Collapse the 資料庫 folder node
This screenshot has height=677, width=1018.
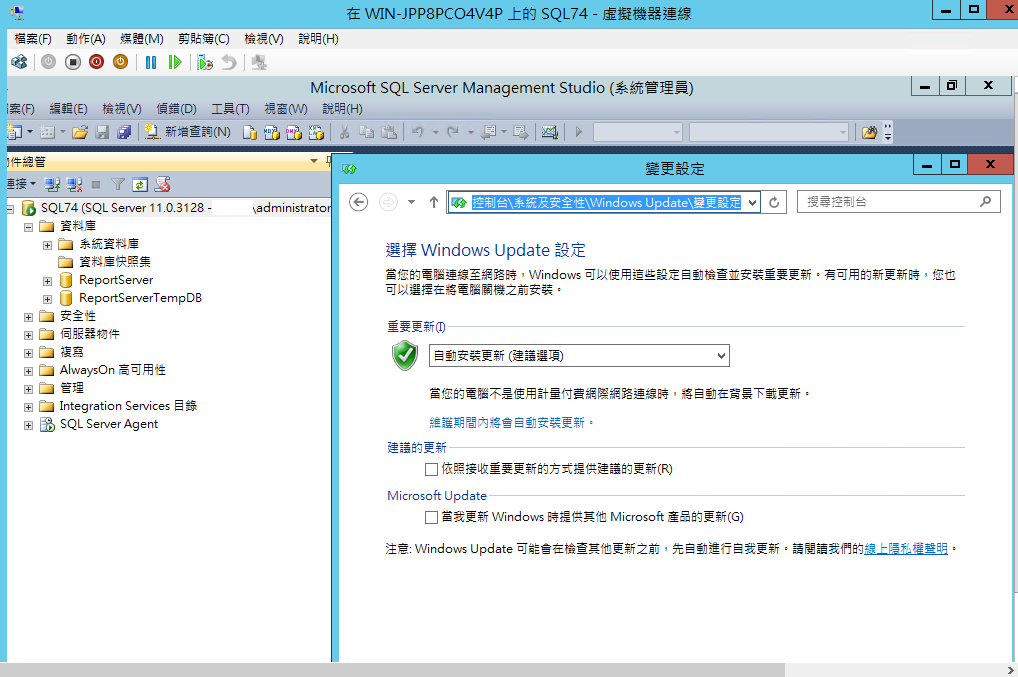29,227
